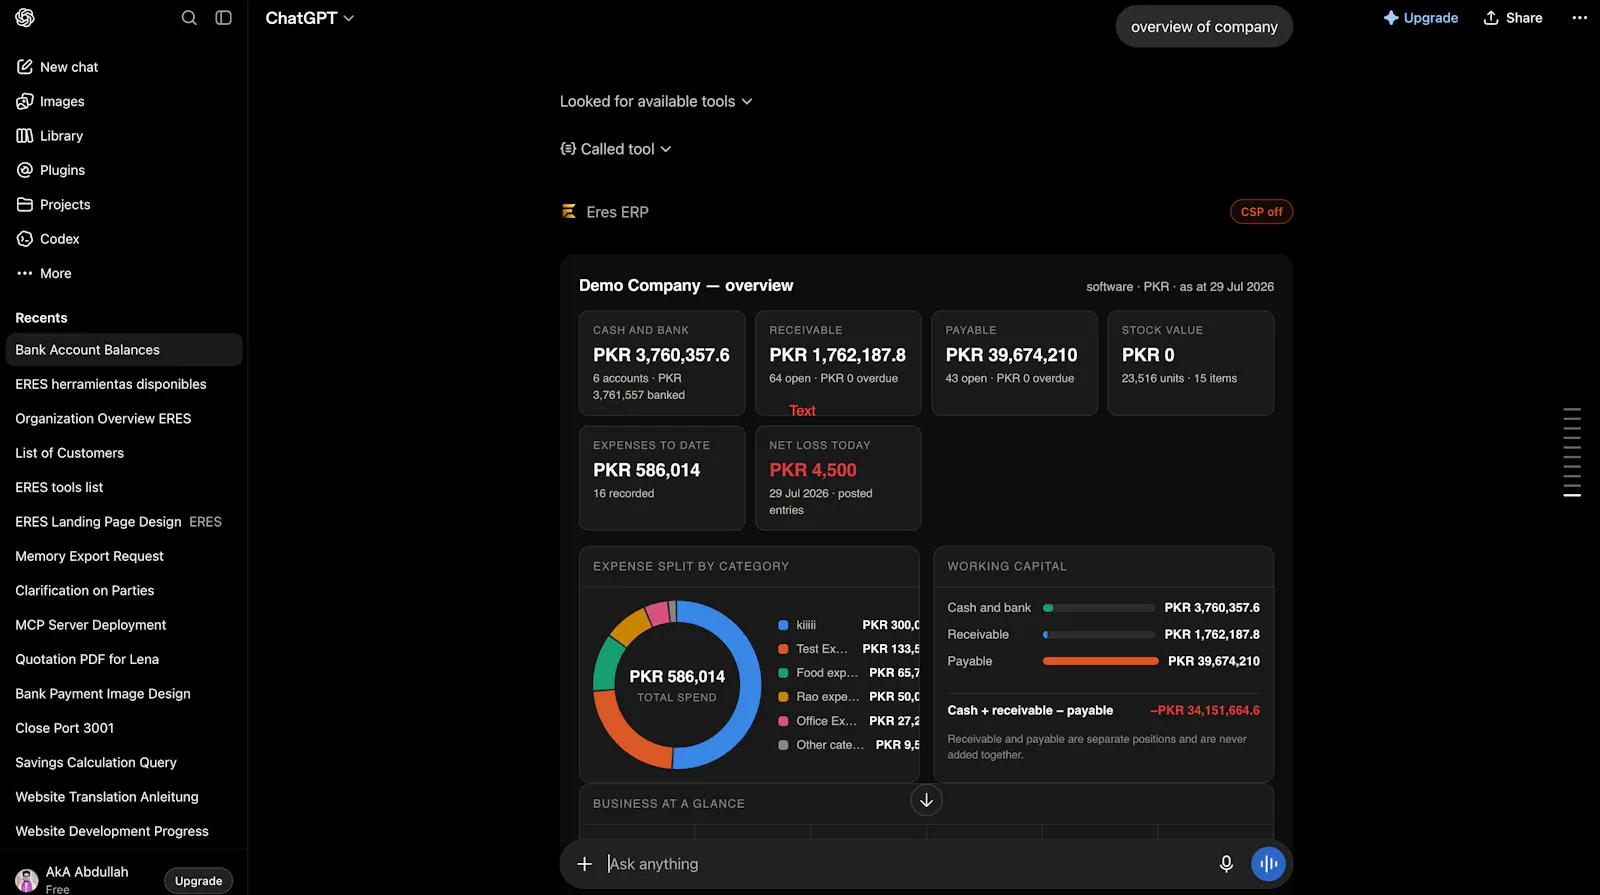Open search chats magnifier icon
Viewport: 1600px width, 895px height.
[x=189, y=18]
